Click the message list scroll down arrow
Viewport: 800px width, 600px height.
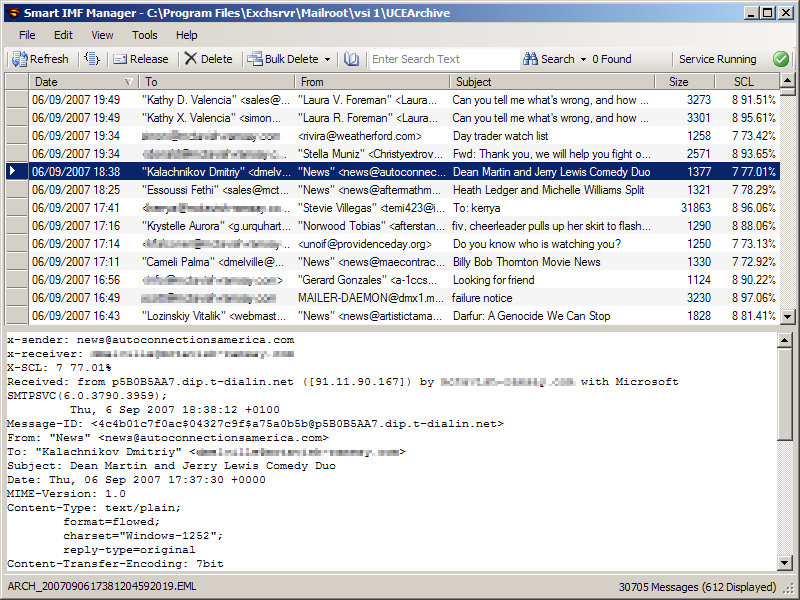pos(787,316)
